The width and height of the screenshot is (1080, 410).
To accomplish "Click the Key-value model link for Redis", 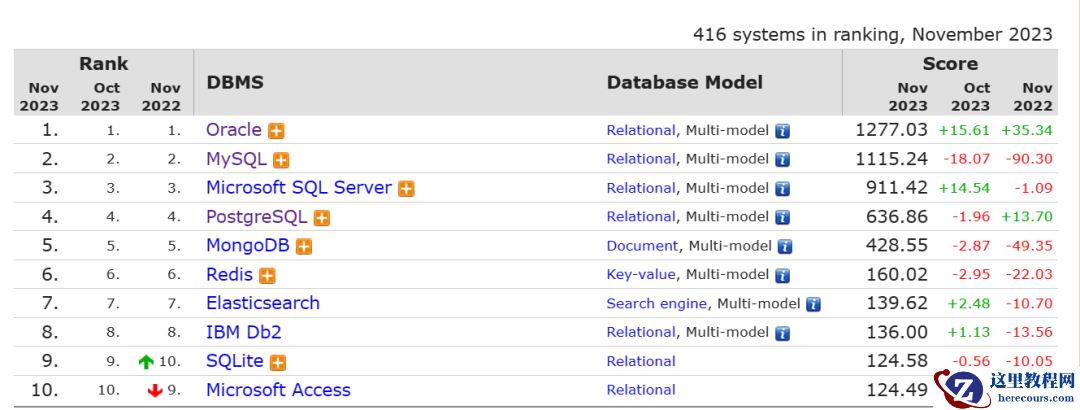I will tap(641, 275).
